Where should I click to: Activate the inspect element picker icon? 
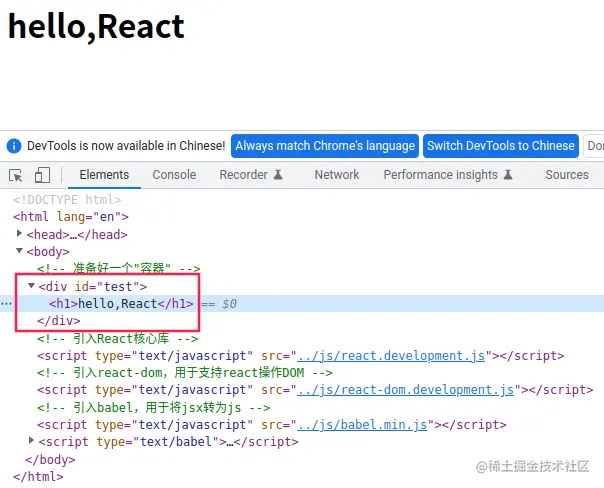tap(16, 175)
